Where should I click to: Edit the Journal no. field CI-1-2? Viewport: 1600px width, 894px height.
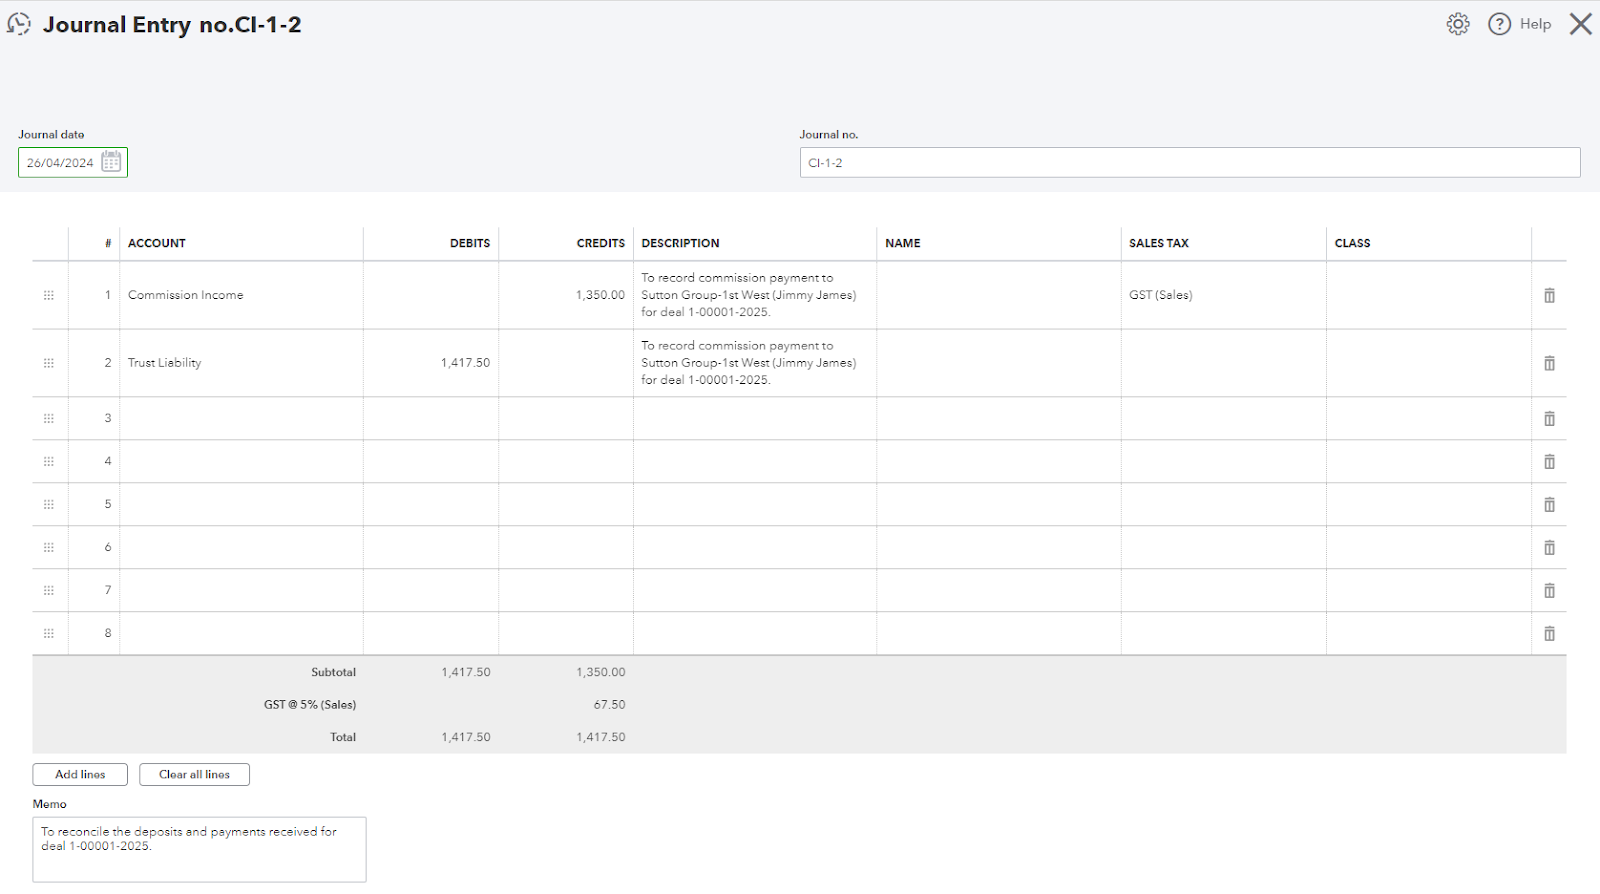click(1190, 162)
